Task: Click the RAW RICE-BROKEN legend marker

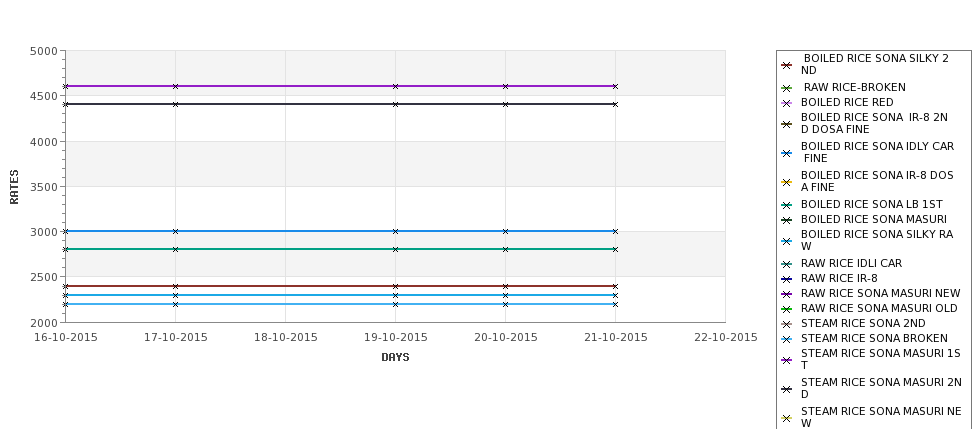Action: click(787, 88)
